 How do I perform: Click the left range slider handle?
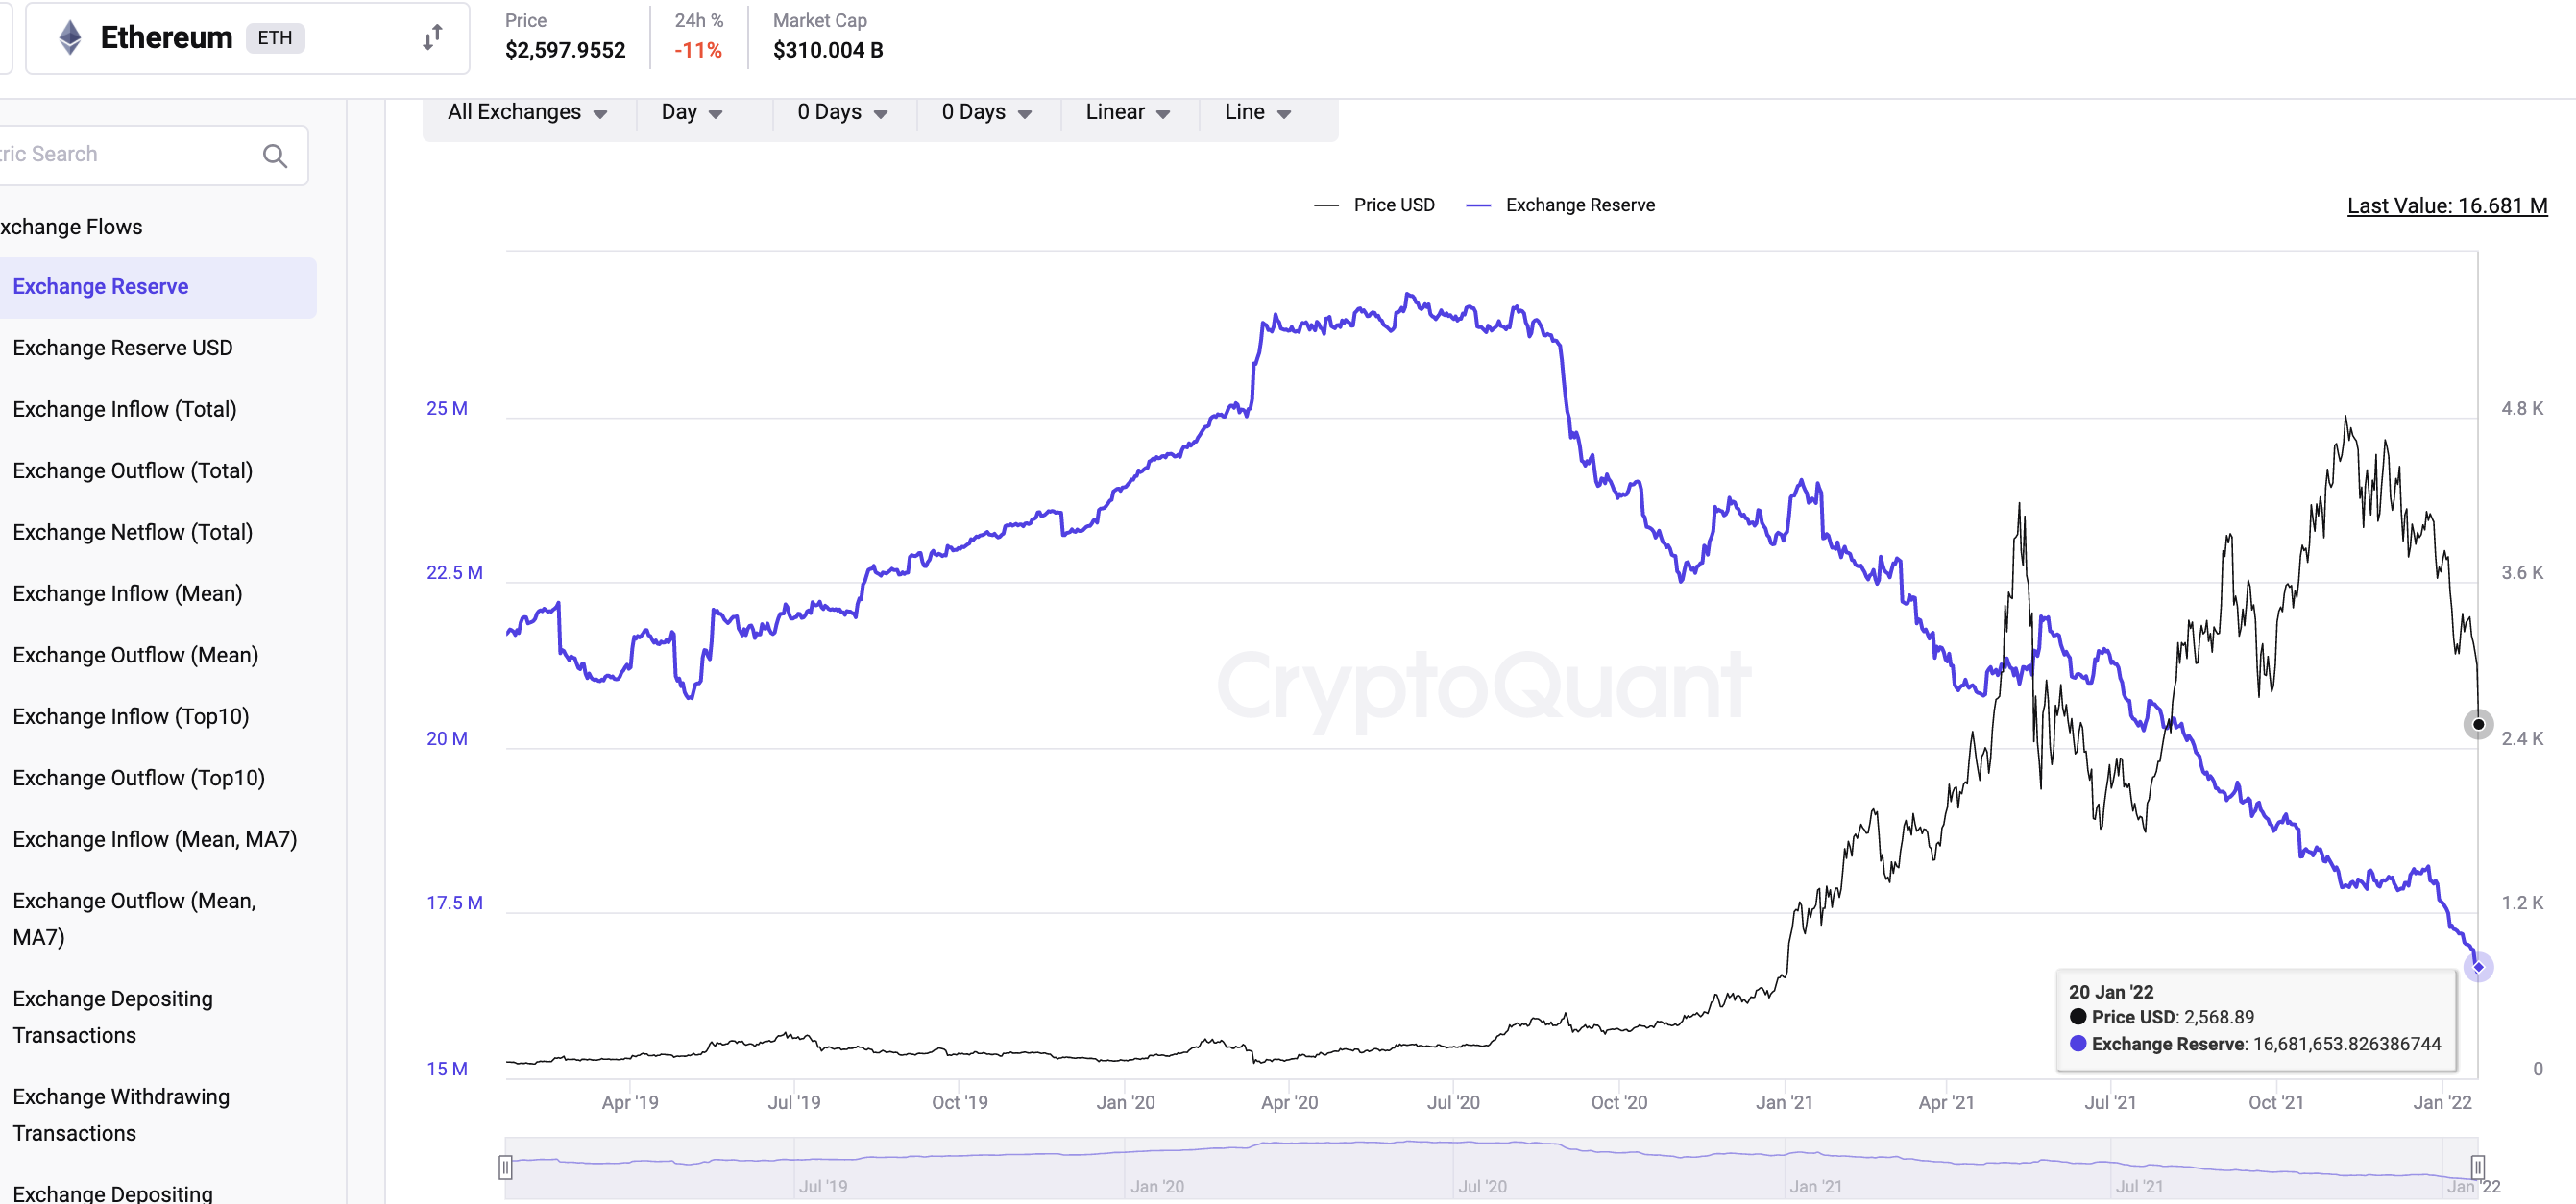[506, 1166]
